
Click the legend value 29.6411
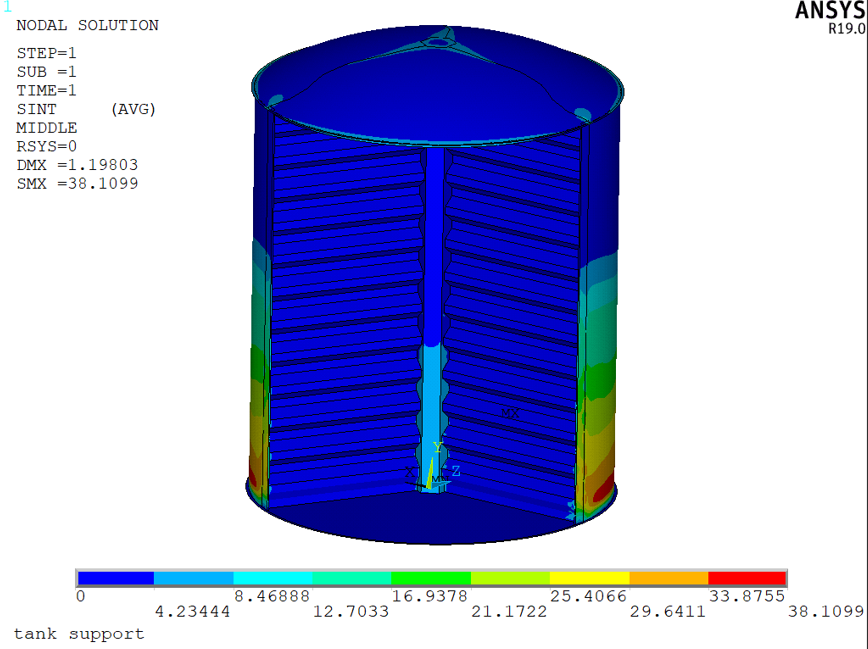pos(668,612)
